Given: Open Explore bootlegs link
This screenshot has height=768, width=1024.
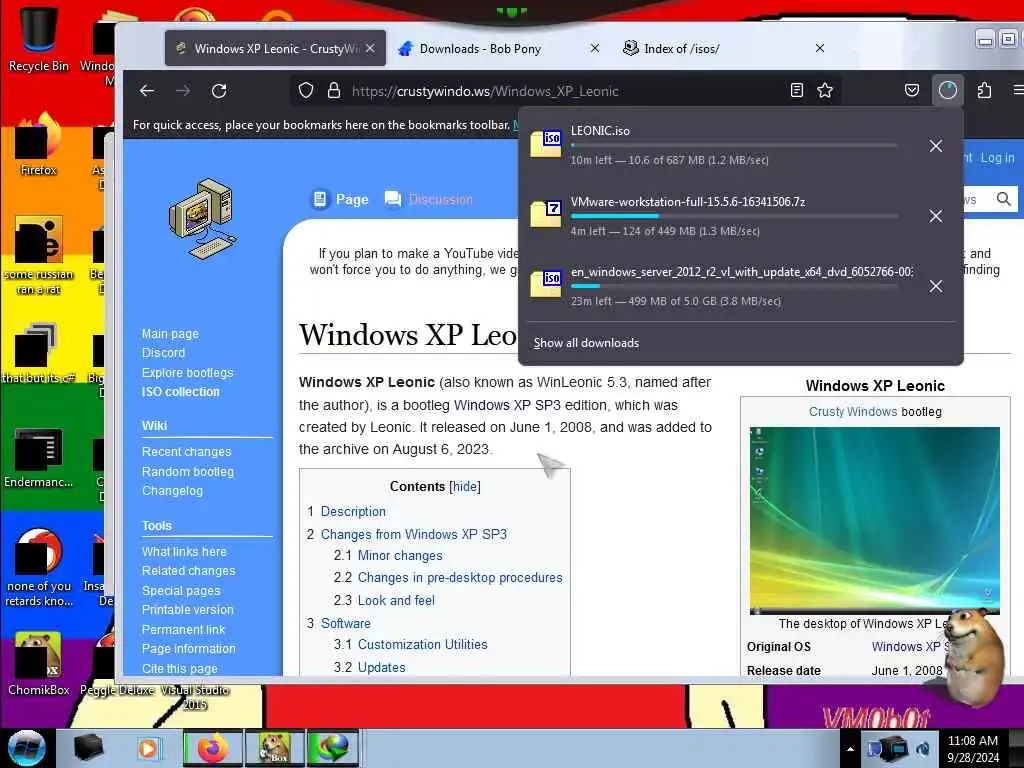Looking at the screenshot, I should [187, 372].
